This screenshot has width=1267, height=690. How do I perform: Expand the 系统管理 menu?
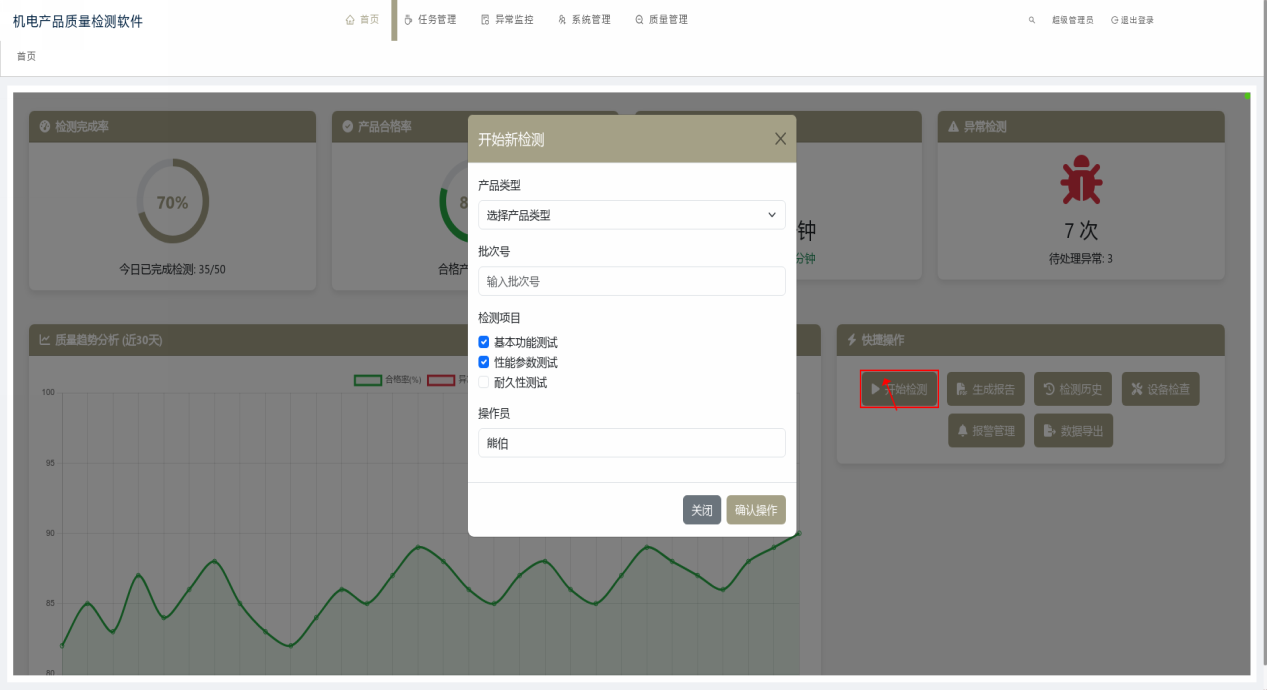584,20
